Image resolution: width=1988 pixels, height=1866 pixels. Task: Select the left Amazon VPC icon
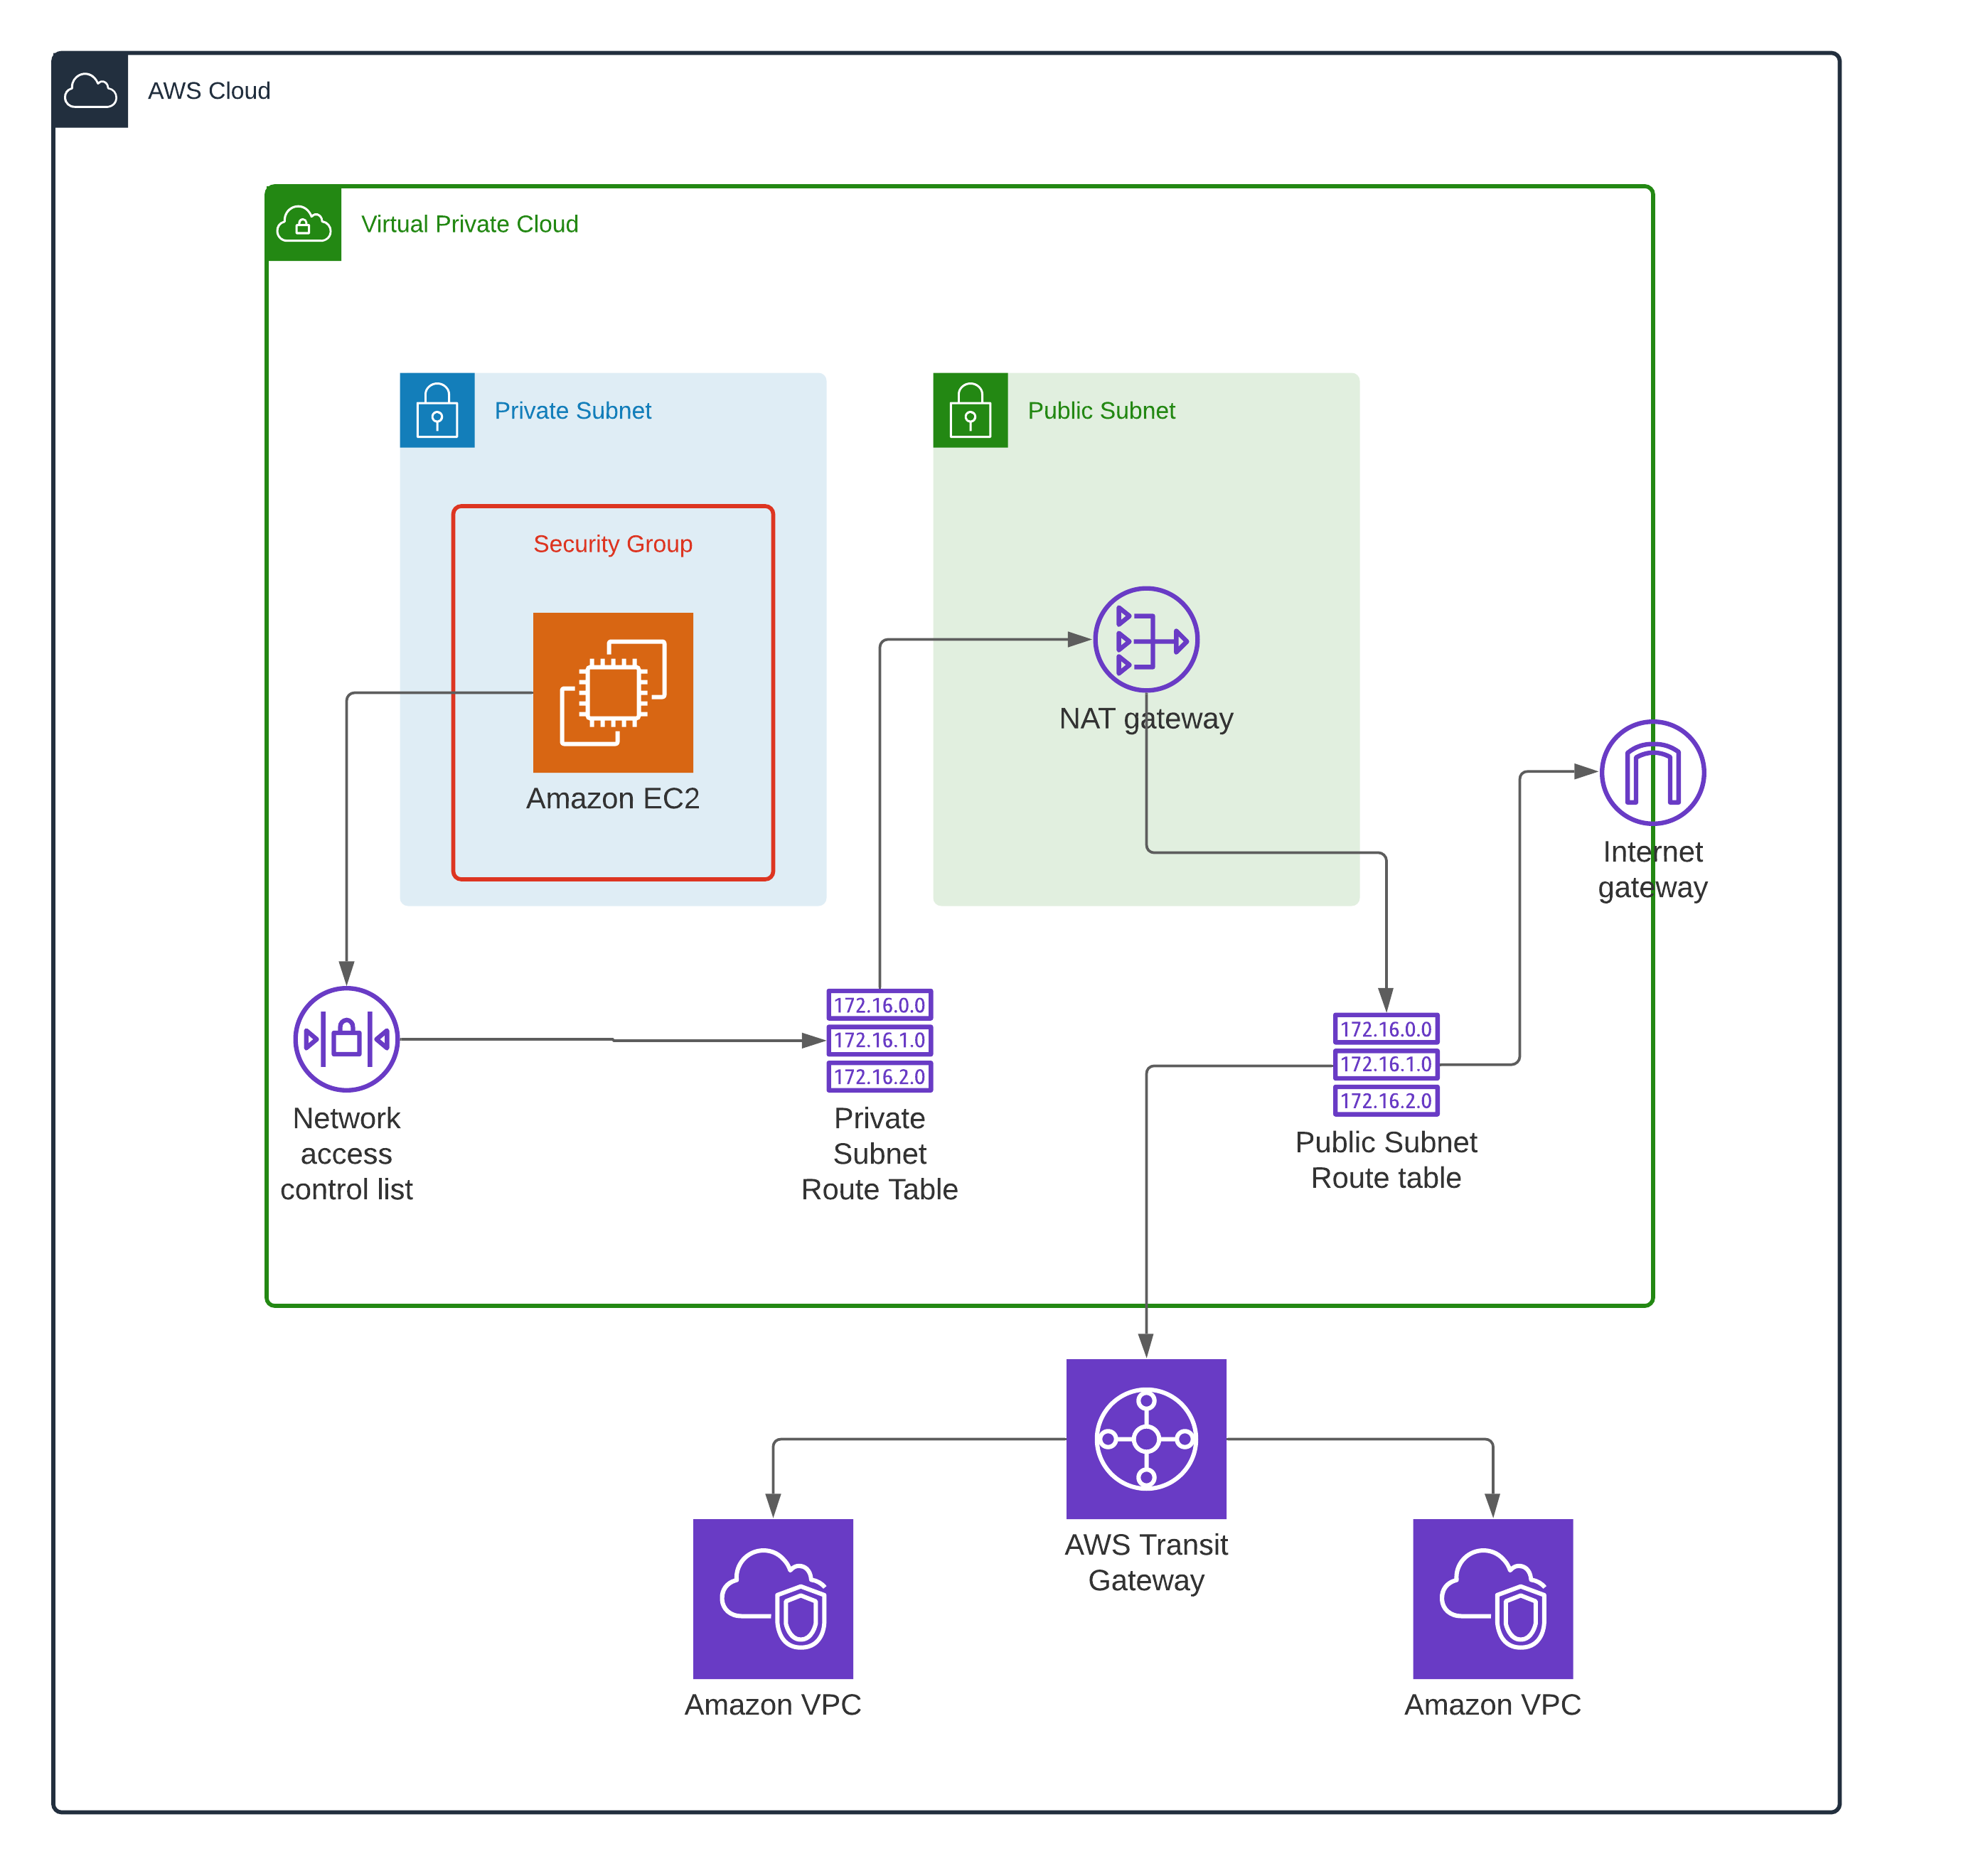(772, 1598)
